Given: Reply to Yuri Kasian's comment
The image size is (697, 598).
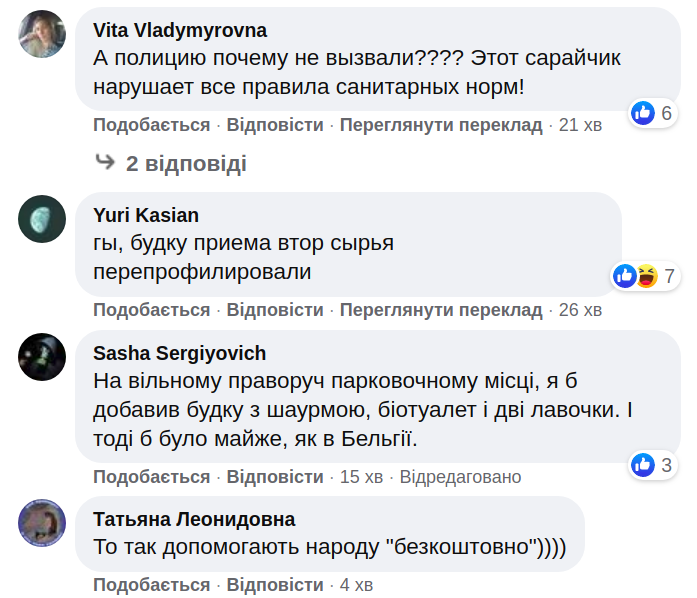Looking at the screenshot, I should point(275,310).
